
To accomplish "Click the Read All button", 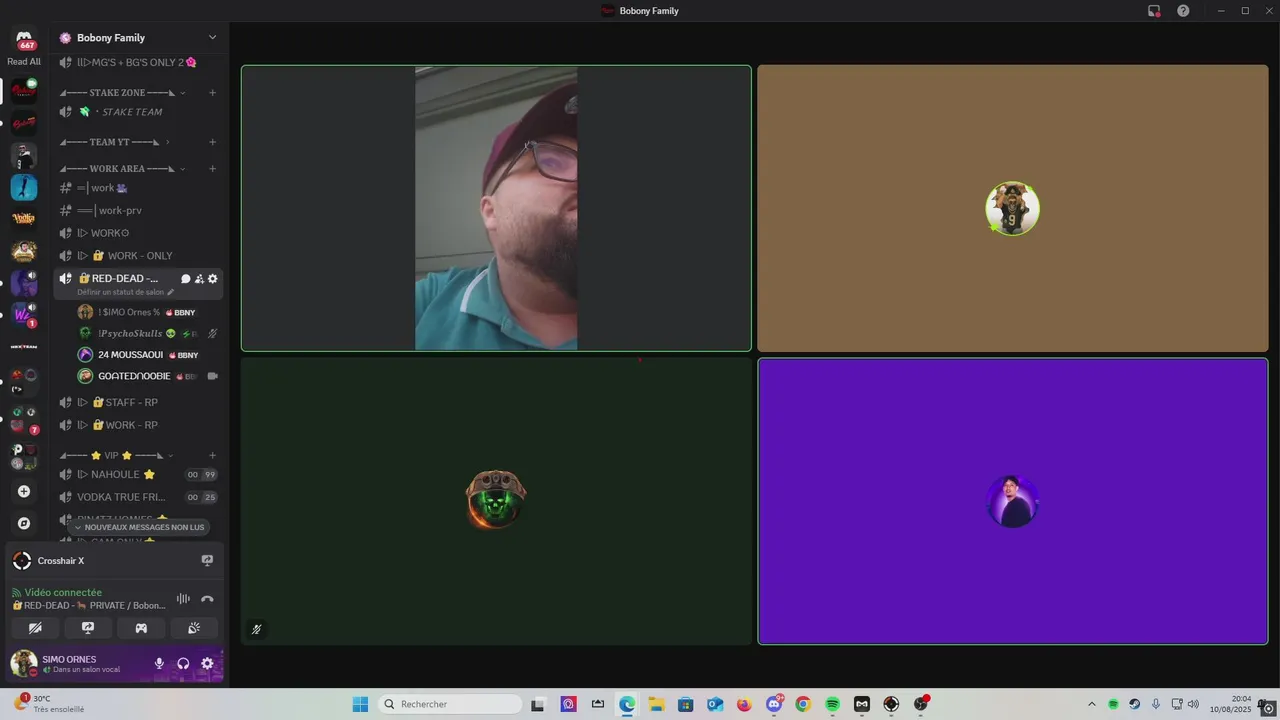I will pyautogui.click(x=24, y=62).
